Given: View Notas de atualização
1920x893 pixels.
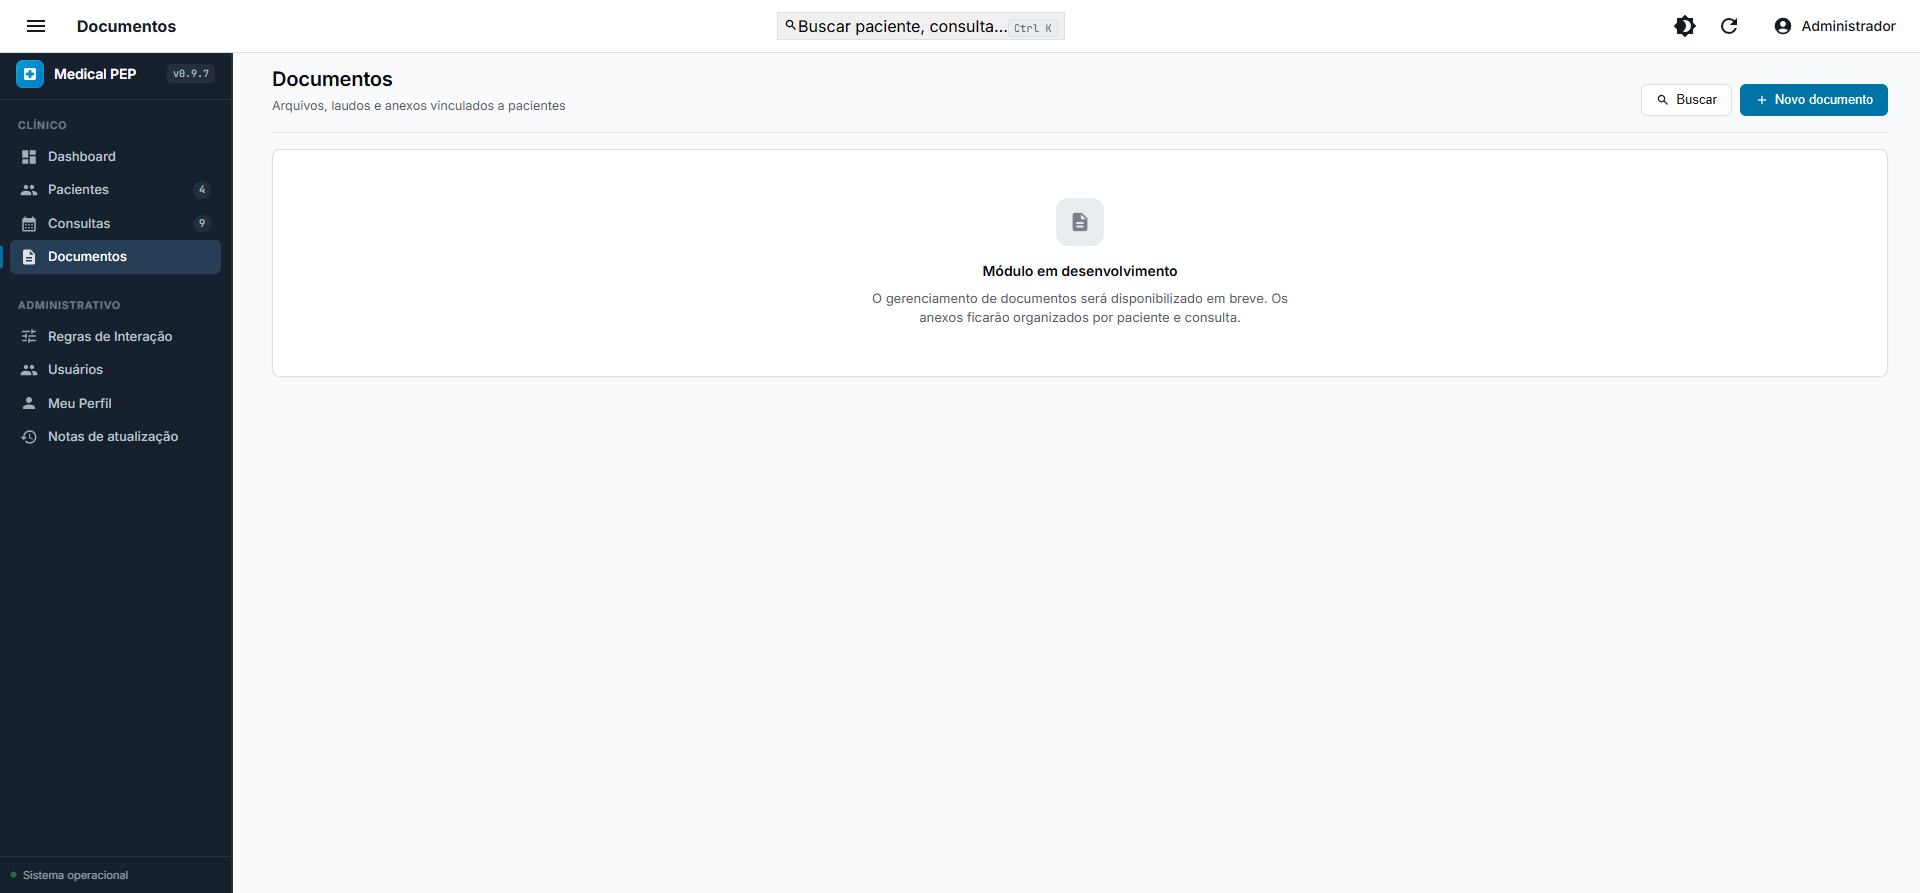Looking at the screenshot, I should pos(115,437).
